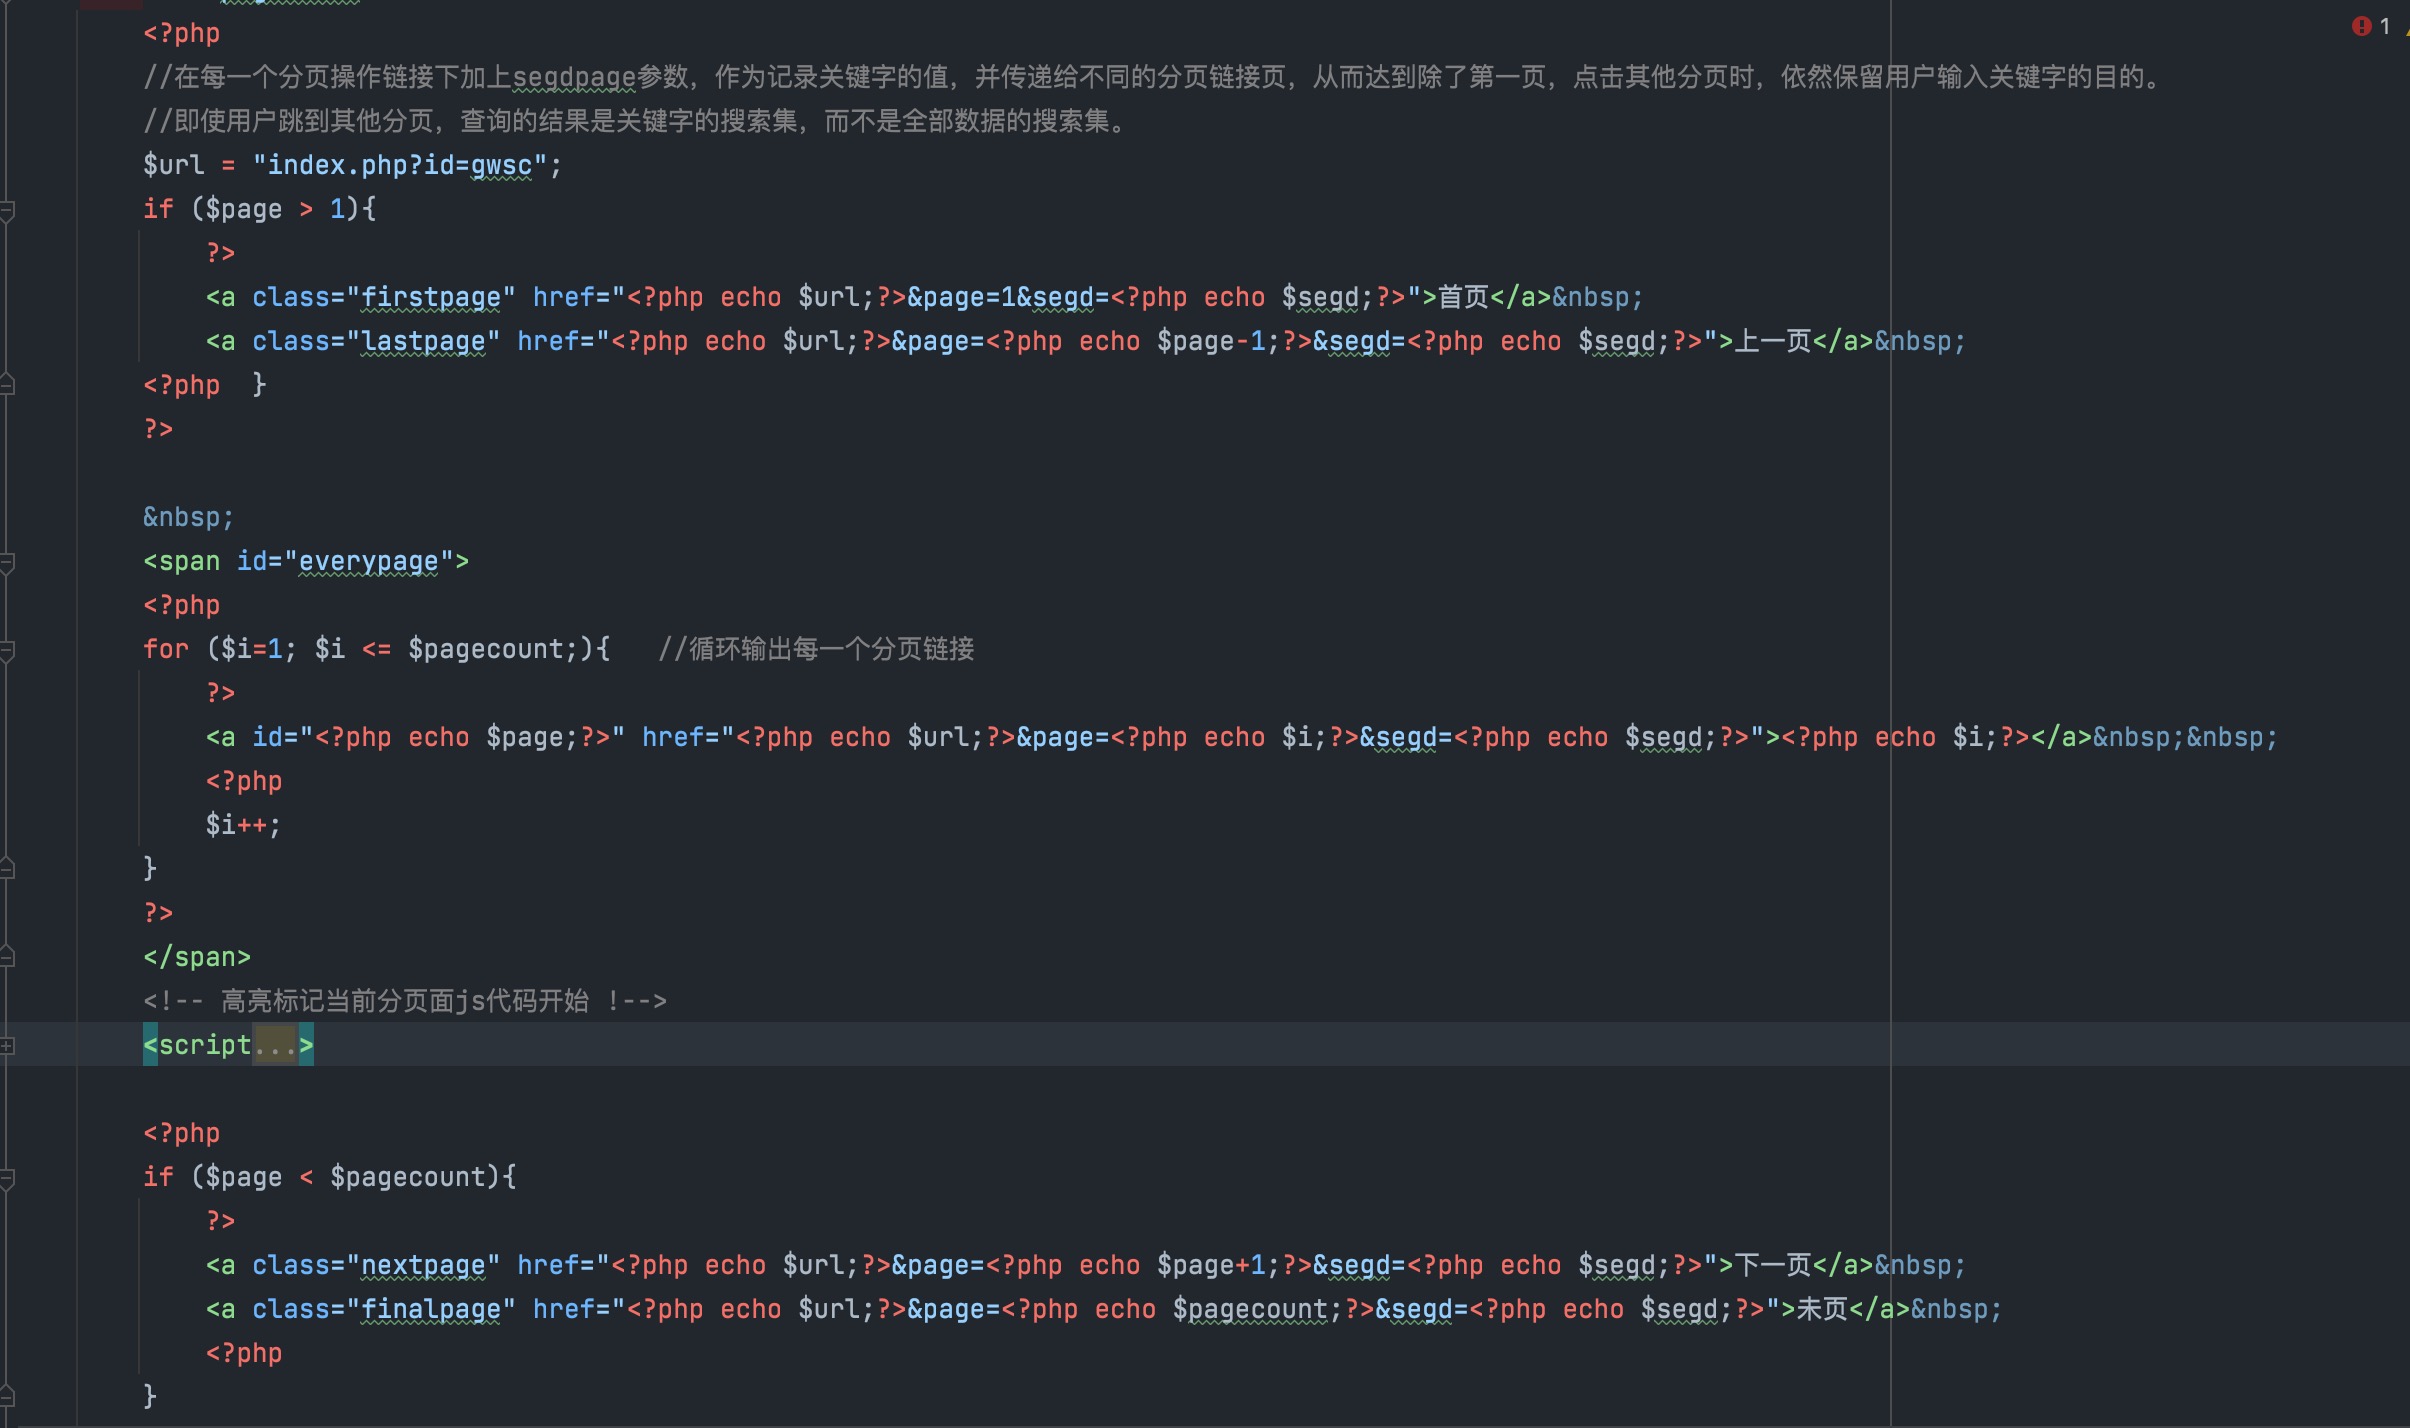Collapse the 'if ($page < $pagecount)' block

[x=7, y=1179]
